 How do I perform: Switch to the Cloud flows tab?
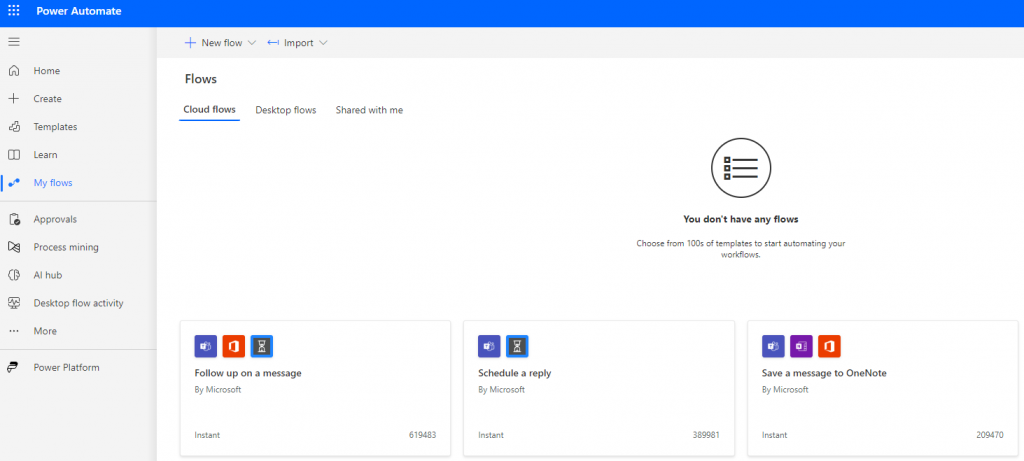tap(210, 110)
